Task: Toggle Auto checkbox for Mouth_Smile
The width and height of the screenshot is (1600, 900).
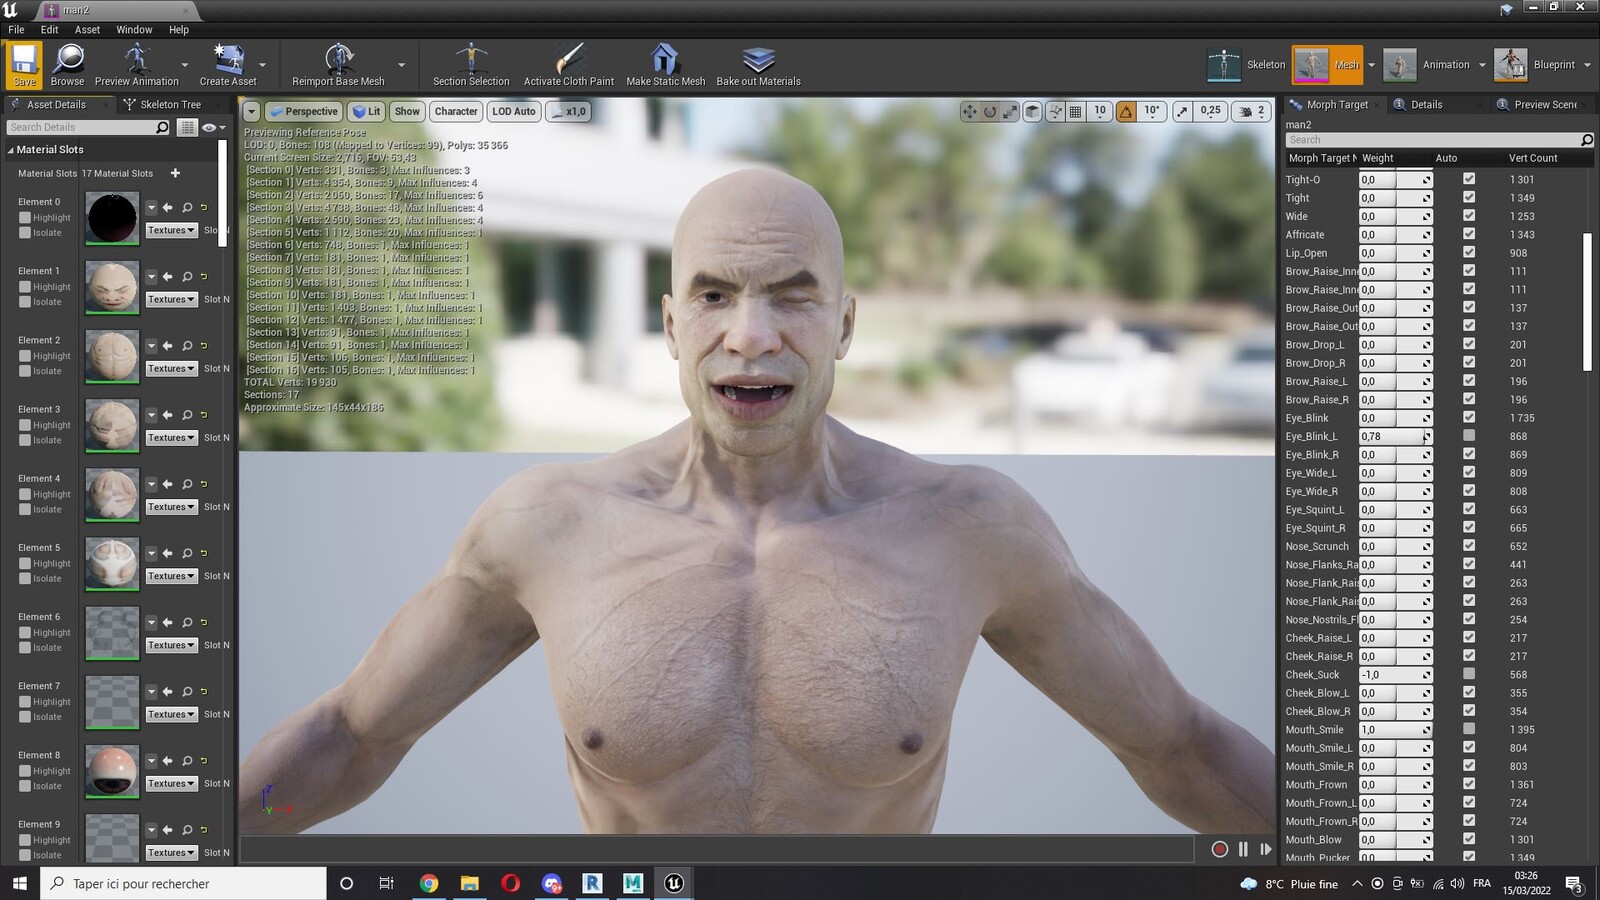Action: click(x=1469, y=729)
